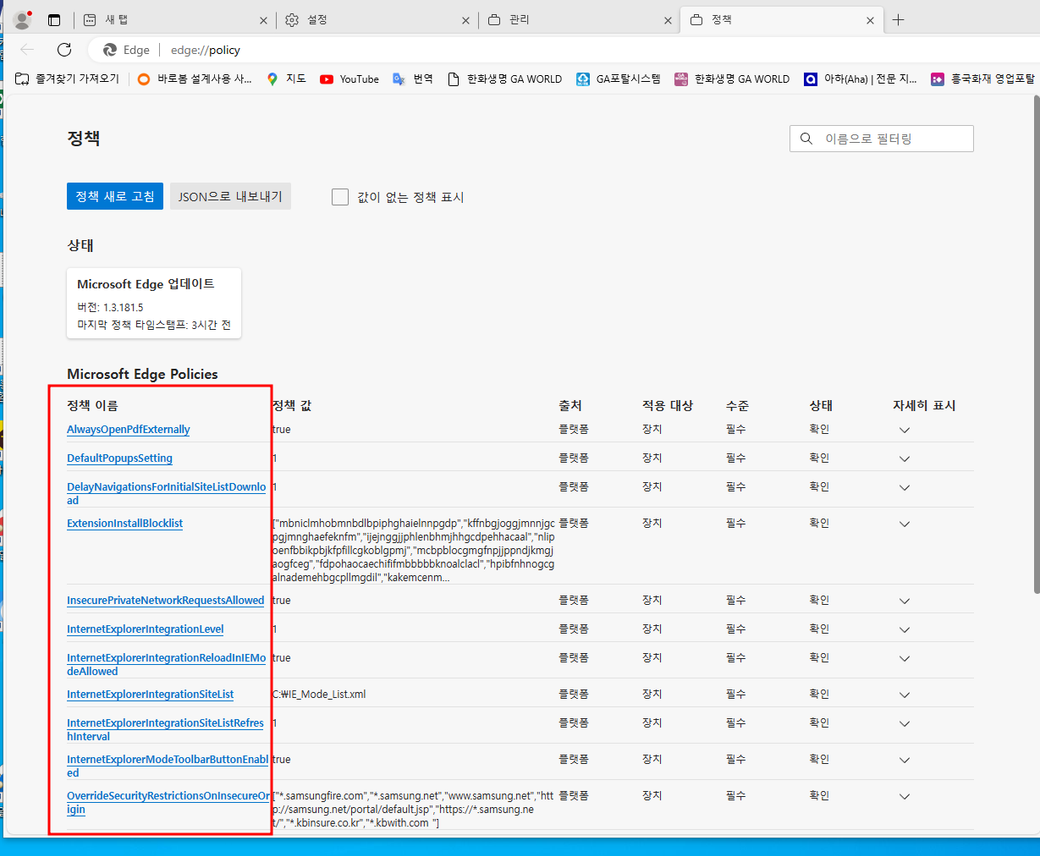Expand details for ExtensionInstallBlocklist row
The width and height of the screenshot is (1040, 856).
(x=904, y=524)
